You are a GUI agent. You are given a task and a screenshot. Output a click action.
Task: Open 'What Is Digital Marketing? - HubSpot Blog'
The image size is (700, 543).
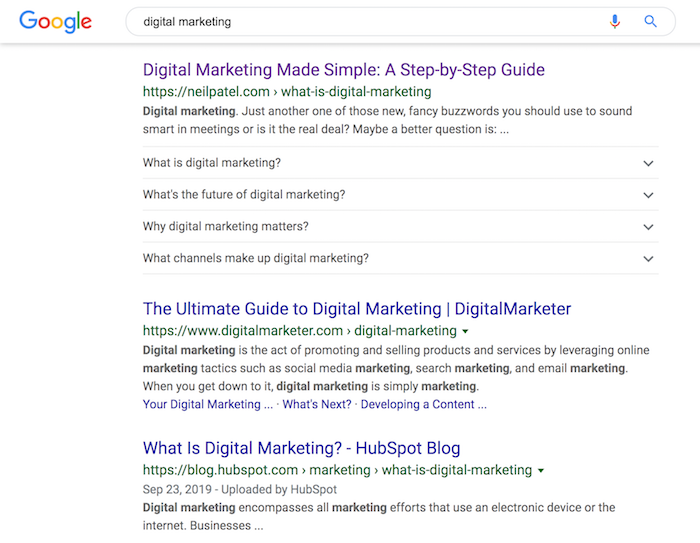tap(301, 448)
